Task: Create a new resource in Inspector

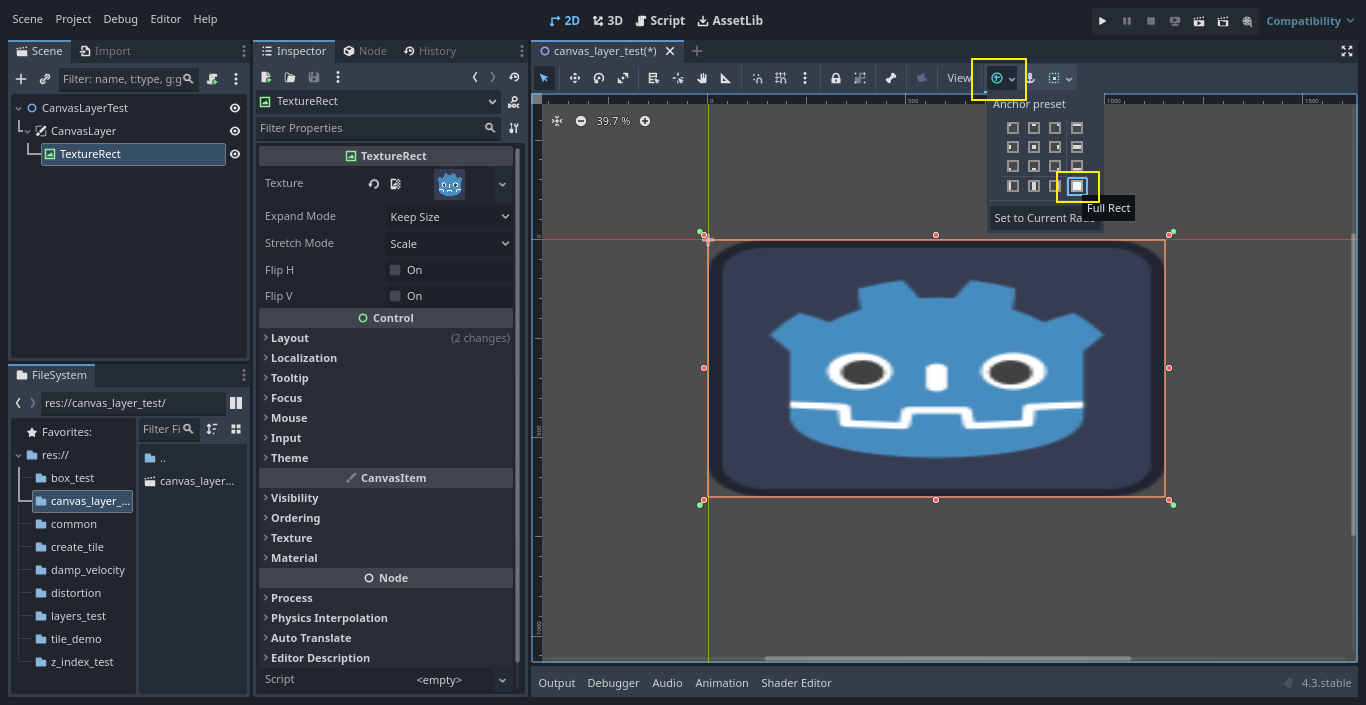Action: [266, 77]
